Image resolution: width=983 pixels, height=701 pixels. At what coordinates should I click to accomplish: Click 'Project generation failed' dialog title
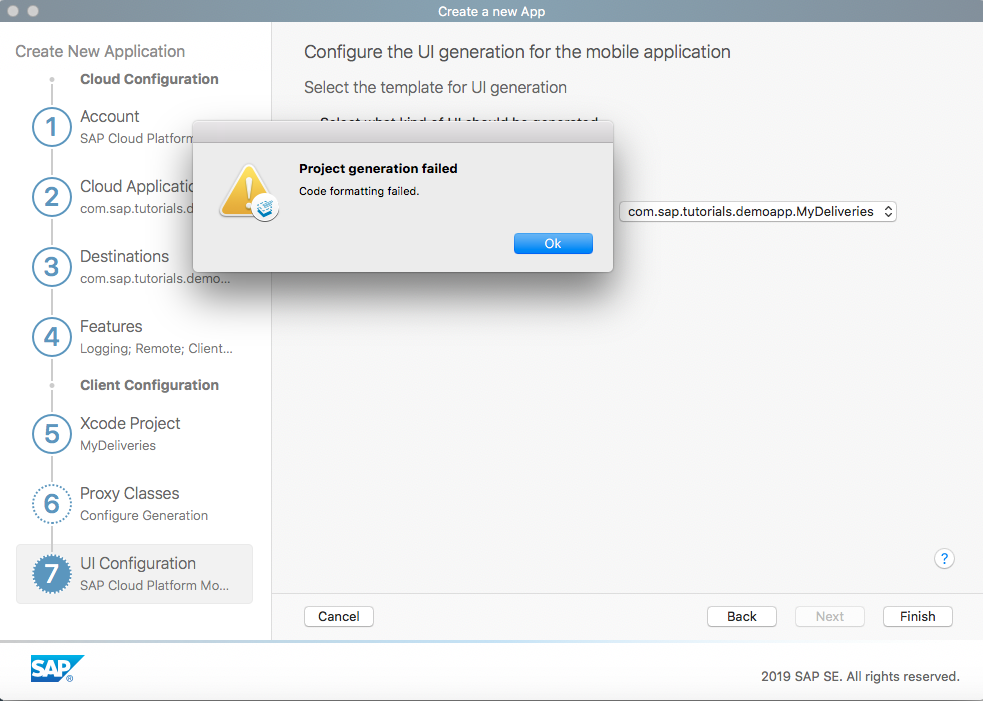pyautogui.click(x=378, y=169)
